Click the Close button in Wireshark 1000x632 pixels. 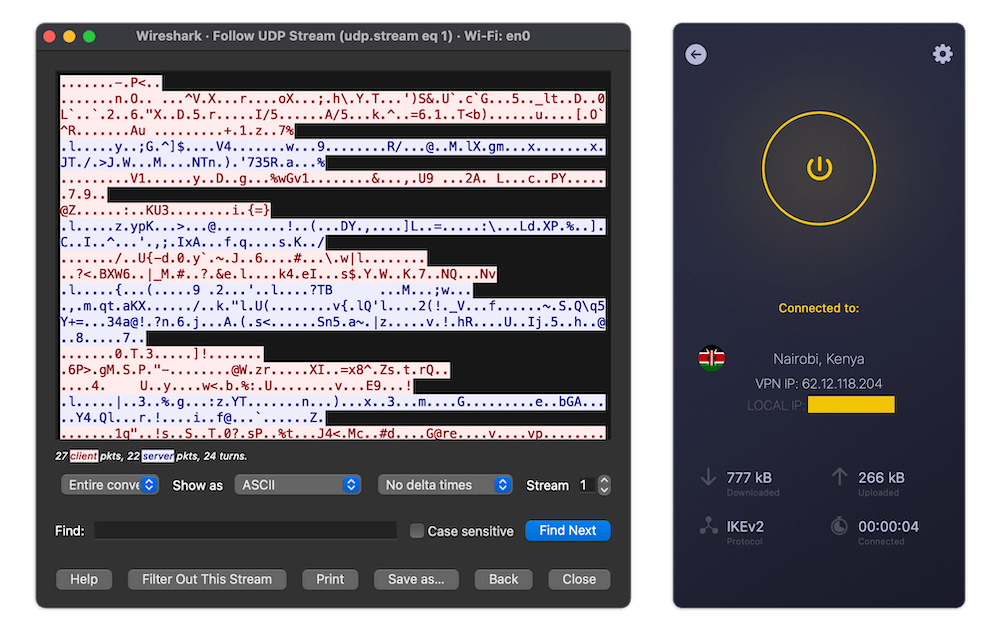(579, 579)
